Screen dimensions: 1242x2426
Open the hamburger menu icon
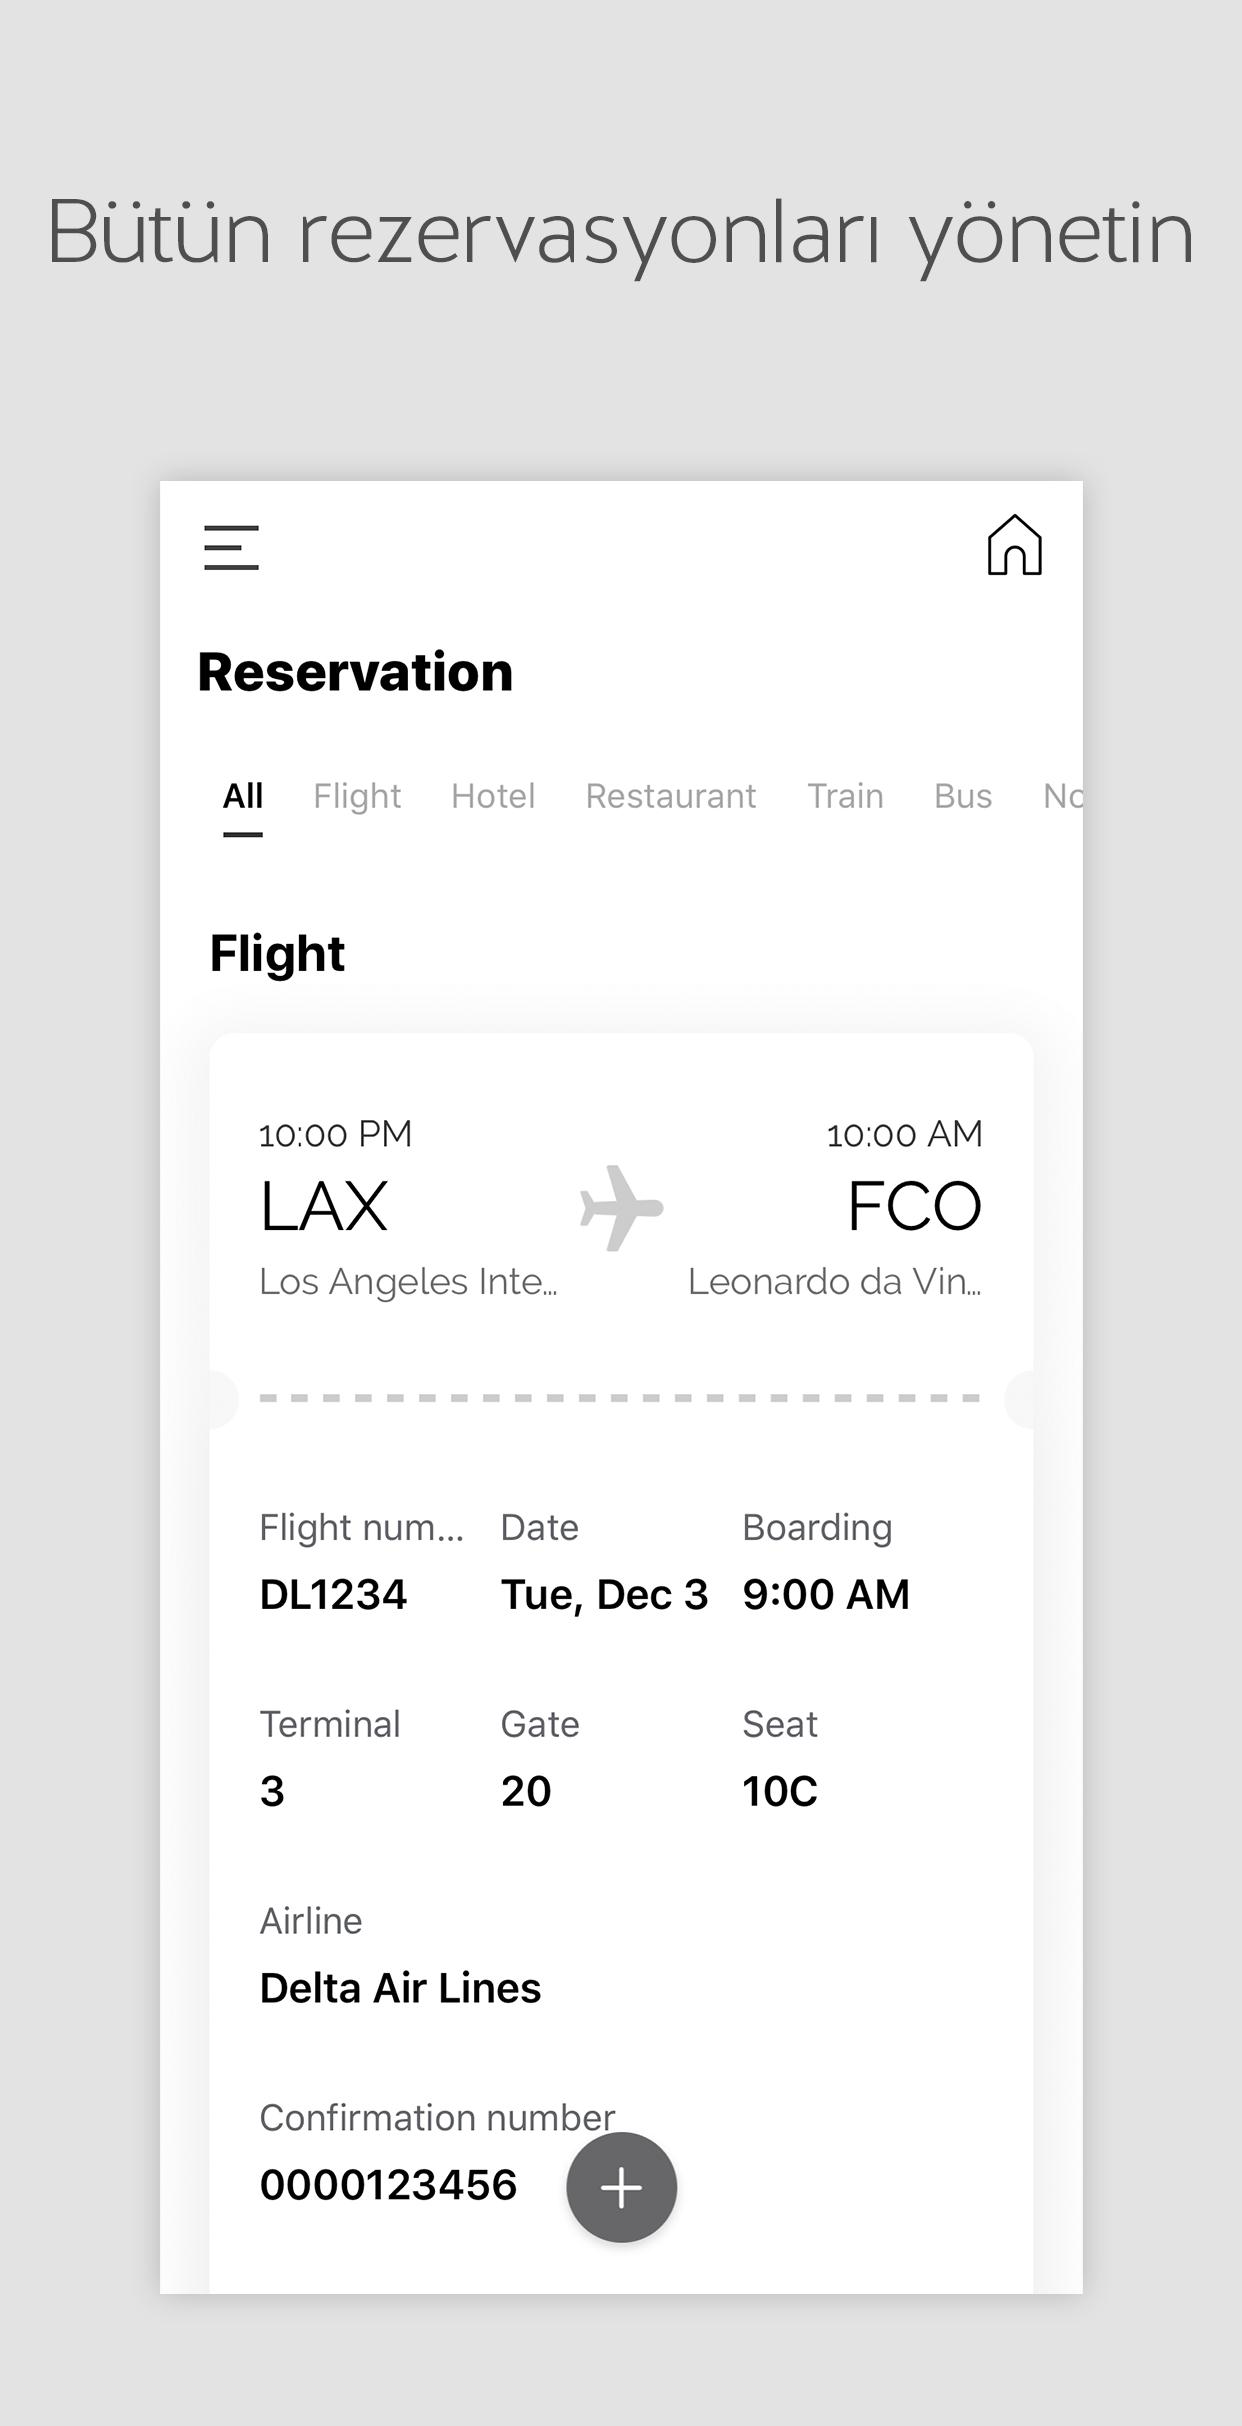coord(231,547)
